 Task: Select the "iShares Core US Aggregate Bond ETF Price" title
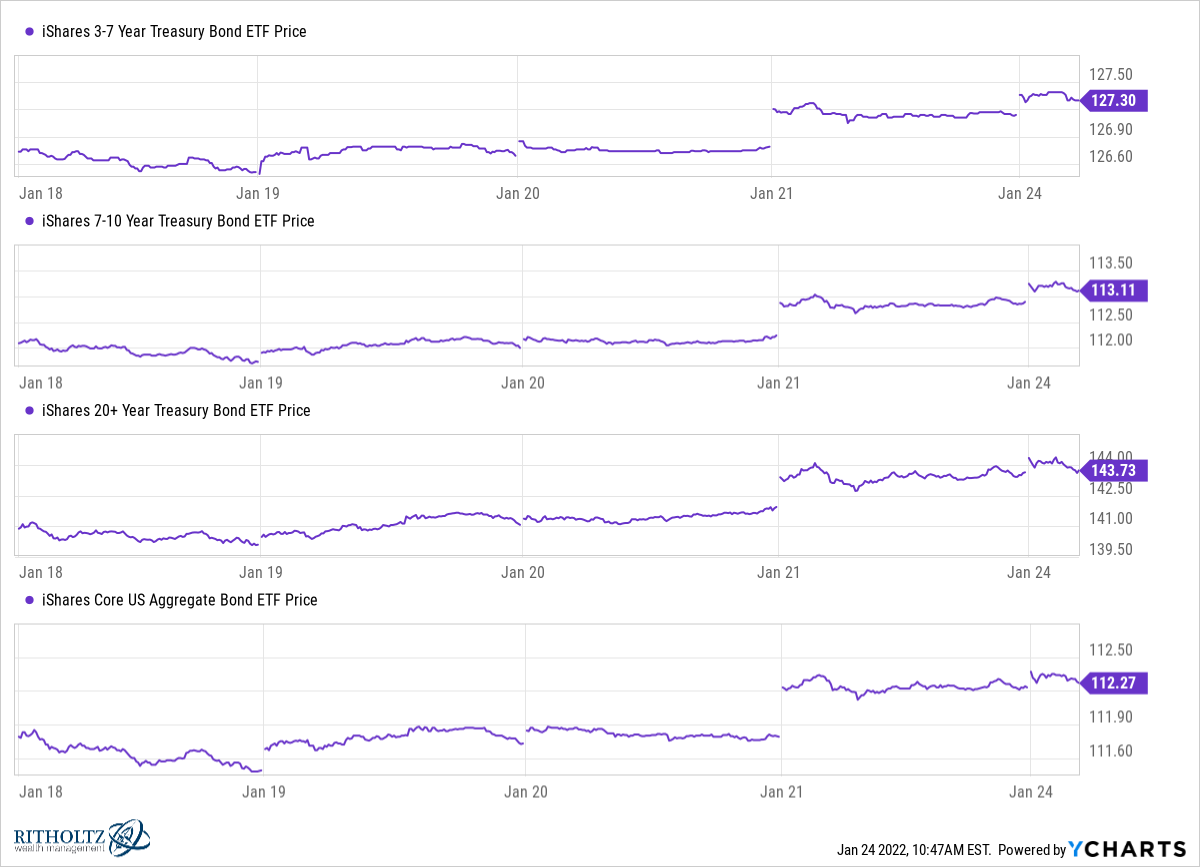(179, 600)
